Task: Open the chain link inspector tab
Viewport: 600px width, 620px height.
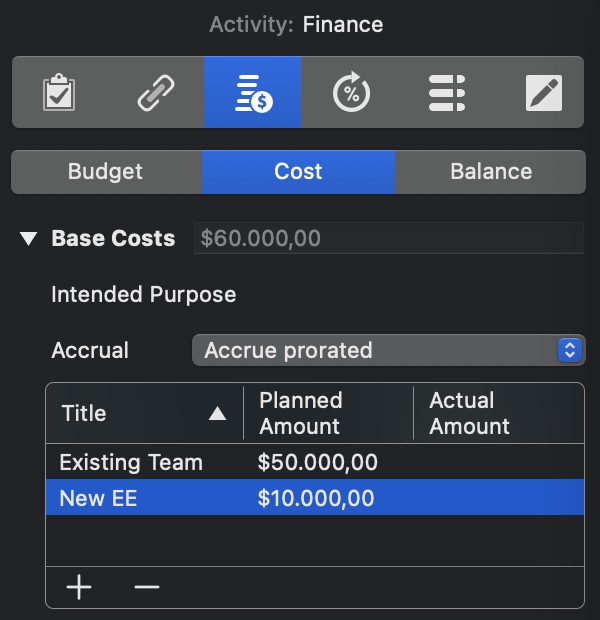Action: coord(155,93)
